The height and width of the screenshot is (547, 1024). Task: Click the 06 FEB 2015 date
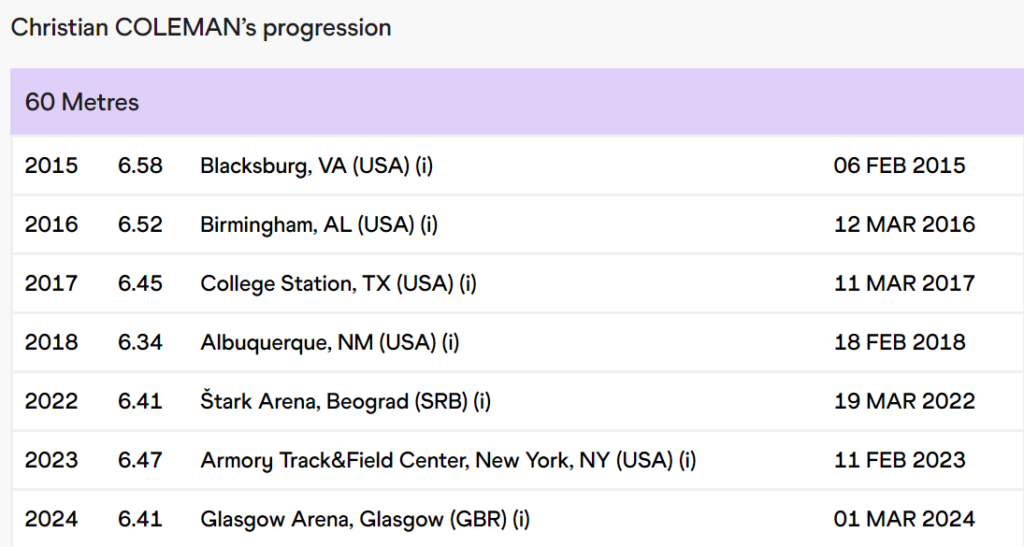899,166
